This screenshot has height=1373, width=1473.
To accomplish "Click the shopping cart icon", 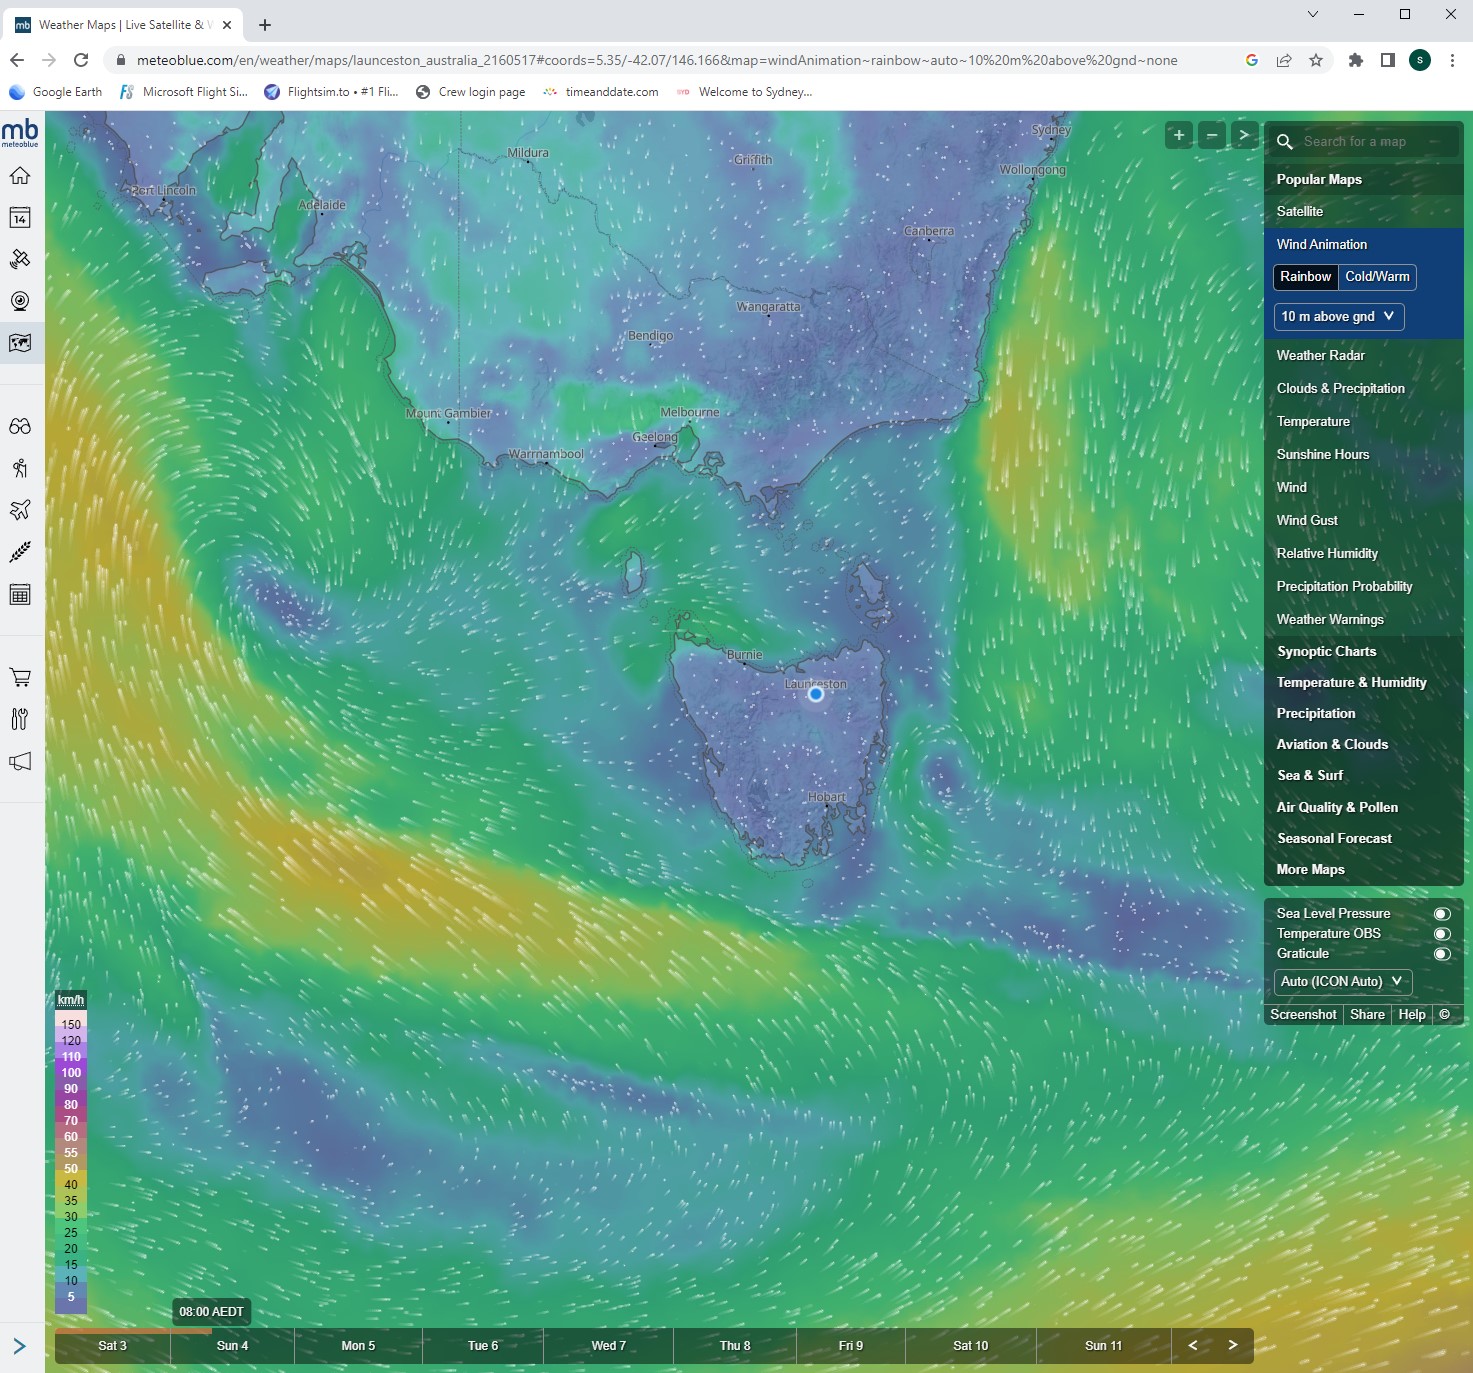I will tap(21, 677).
